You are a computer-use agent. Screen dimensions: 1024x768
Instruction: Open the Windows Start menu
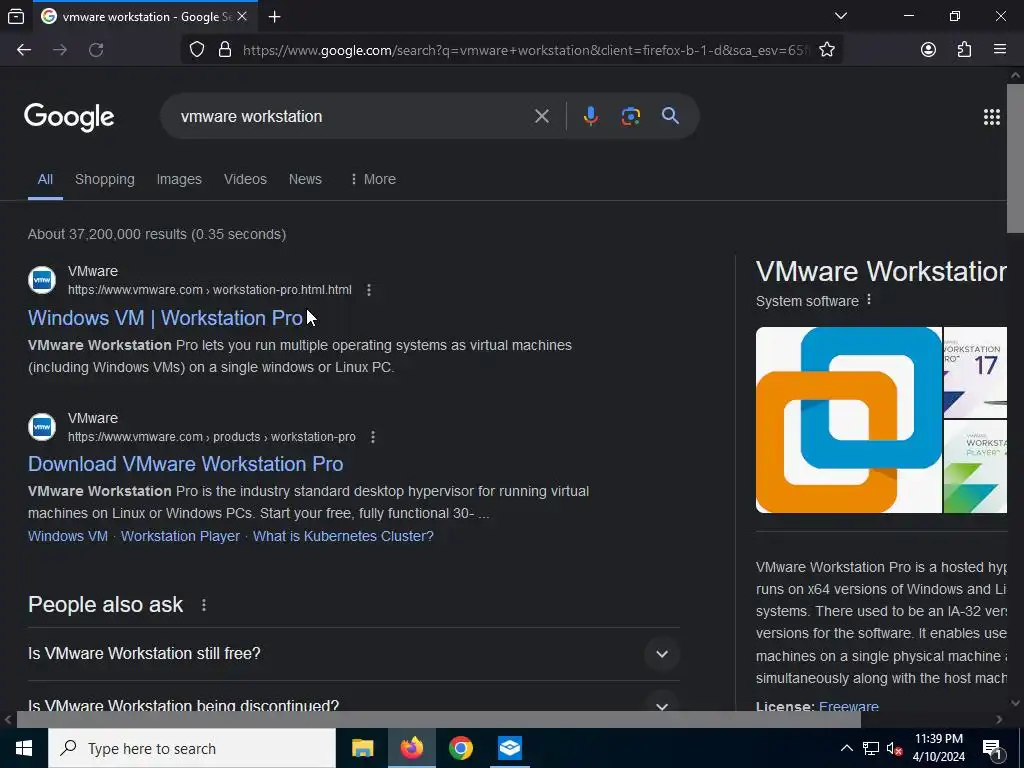pos(24,748)
